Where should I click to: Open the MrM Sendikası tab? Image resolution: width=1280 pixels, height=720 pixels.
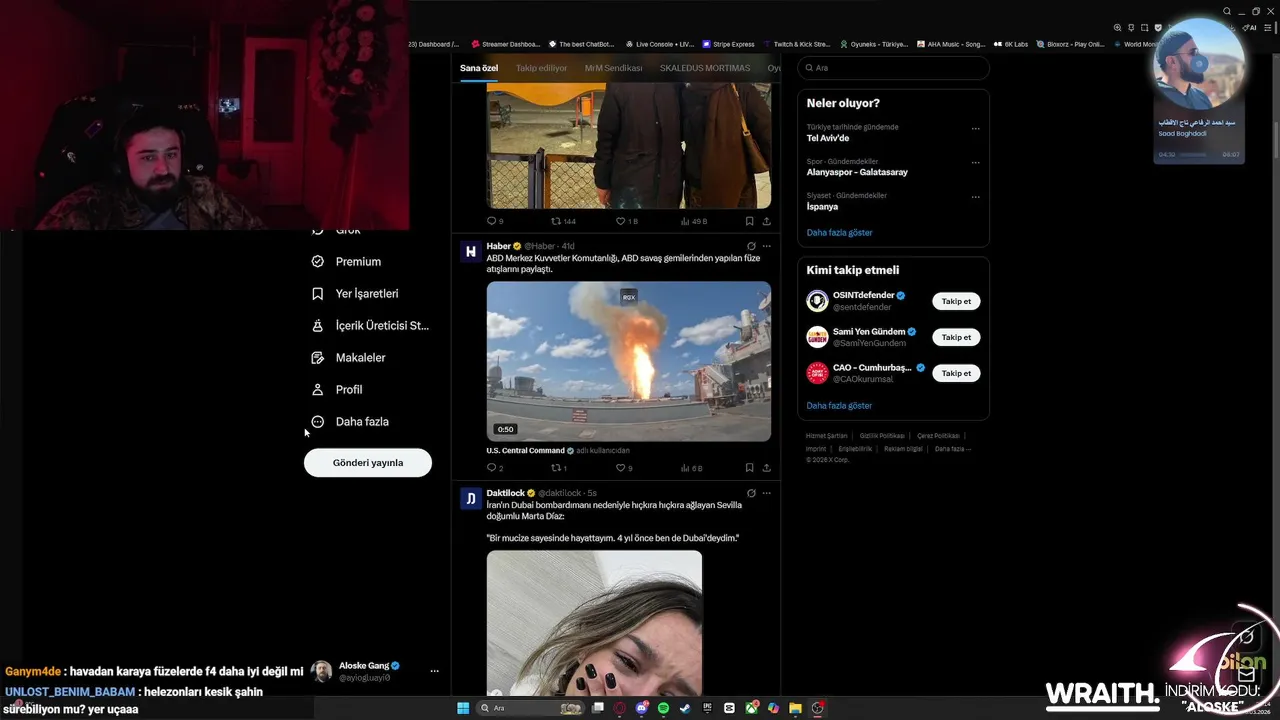point(613,68)
